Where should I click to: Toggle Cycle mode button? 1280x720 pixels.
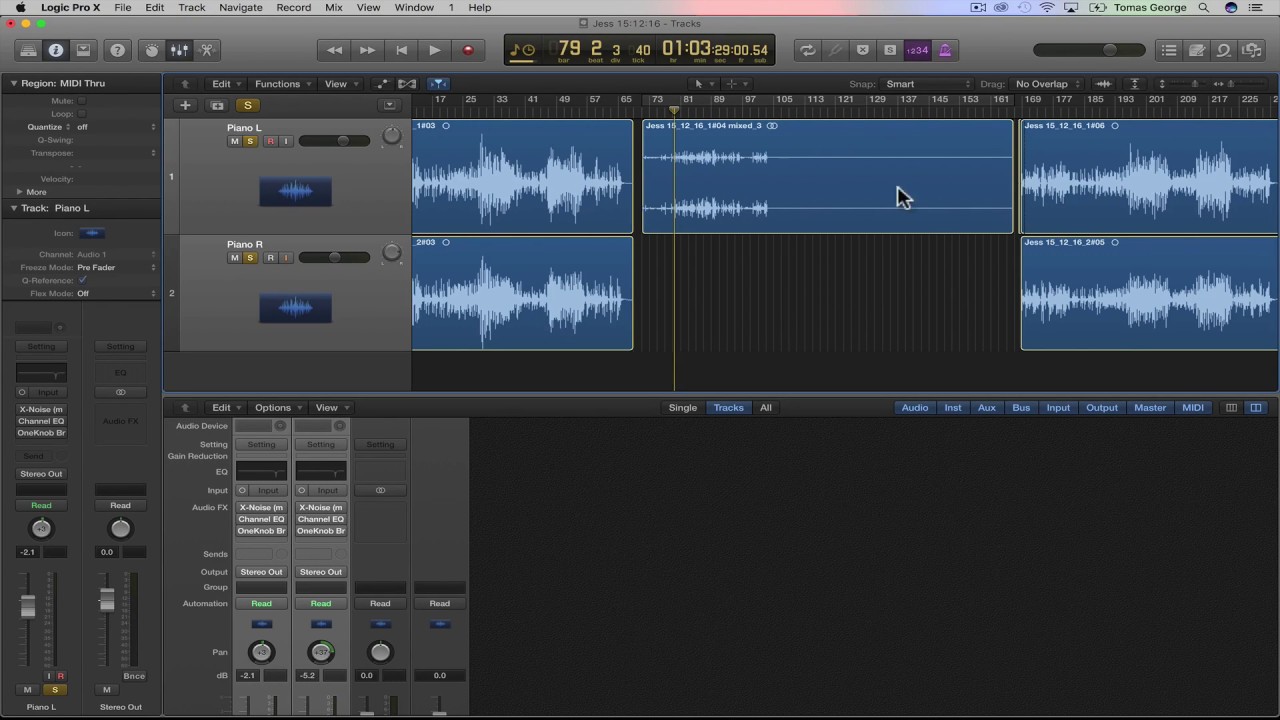point(807,50)
